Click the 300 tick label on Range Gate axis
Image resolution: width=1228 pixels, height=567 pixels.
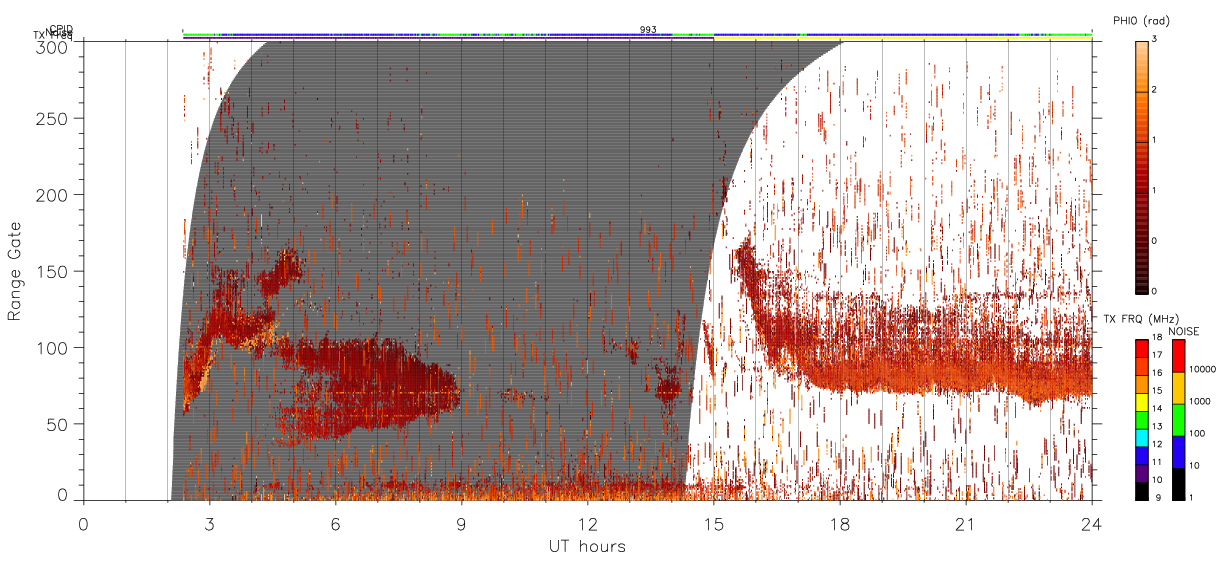point(54,47)
